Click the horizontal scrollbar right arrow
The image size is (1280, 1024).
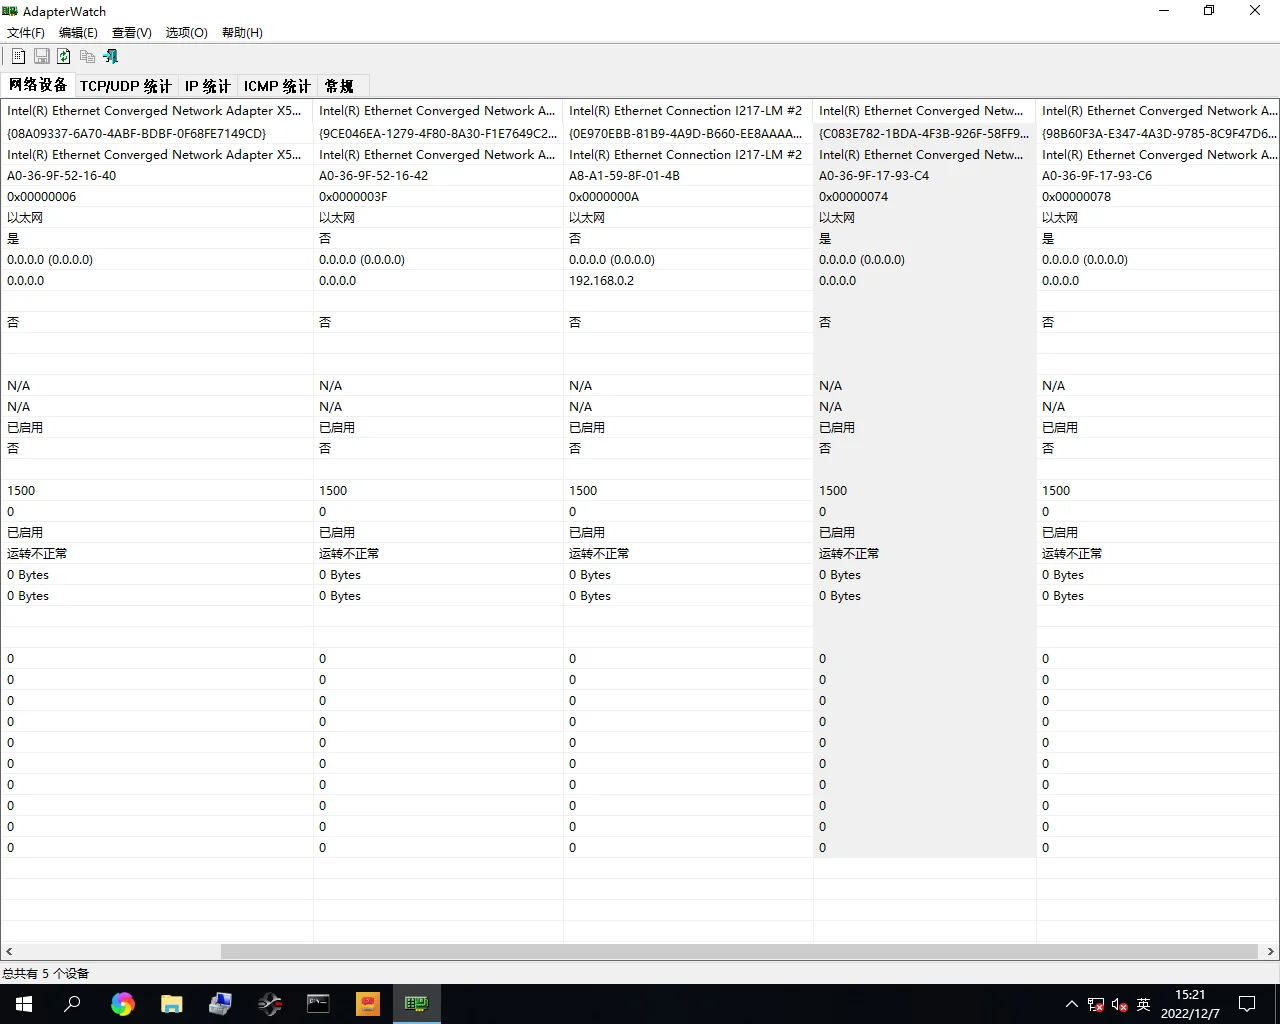point(1271,952)
